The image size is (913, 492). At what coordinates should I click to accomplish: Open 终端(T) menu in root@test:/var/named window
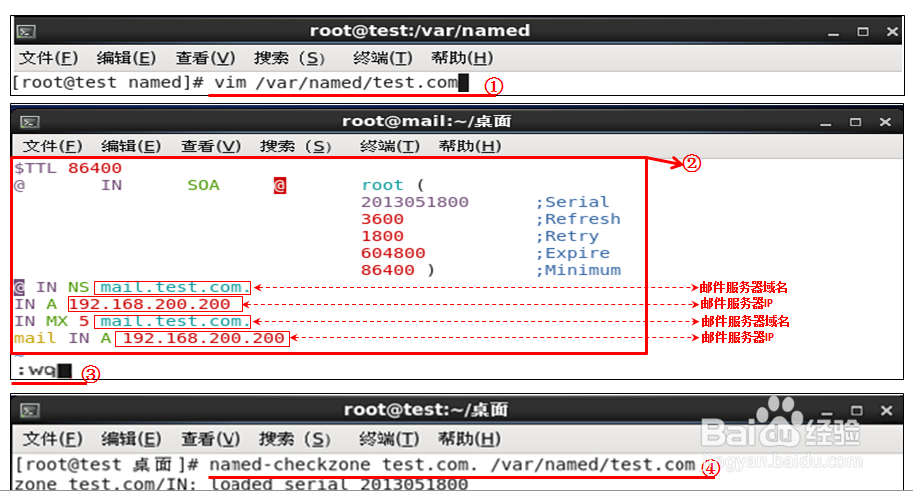(x=383, y=58)
